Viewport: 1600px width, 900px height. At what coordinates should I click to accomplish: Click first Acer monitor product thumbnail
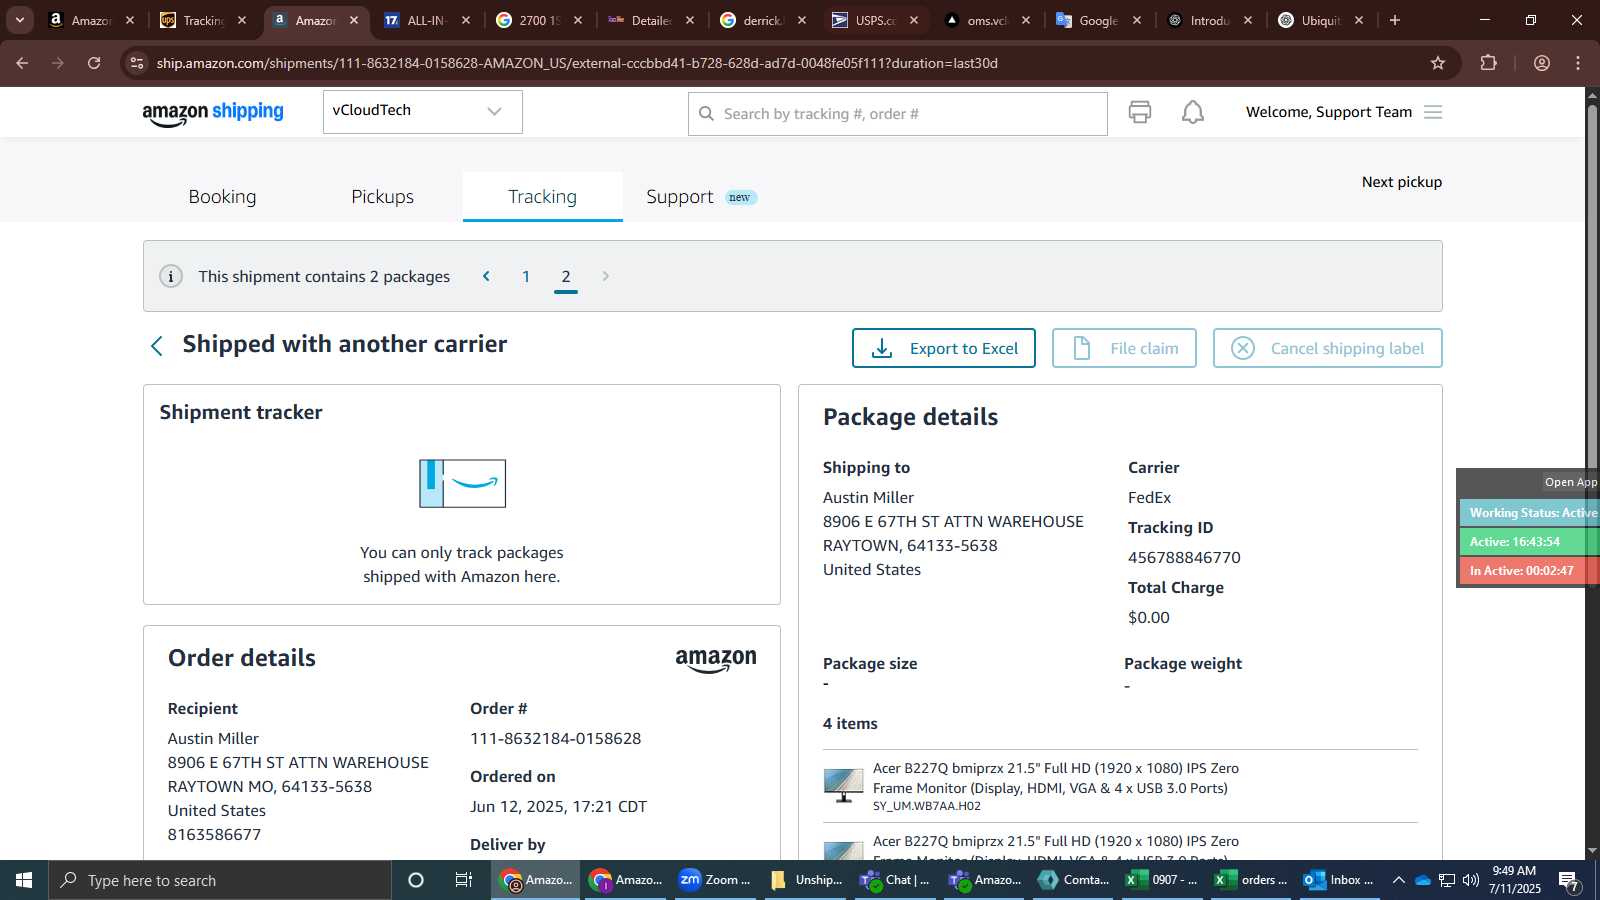tap(843, 785)
